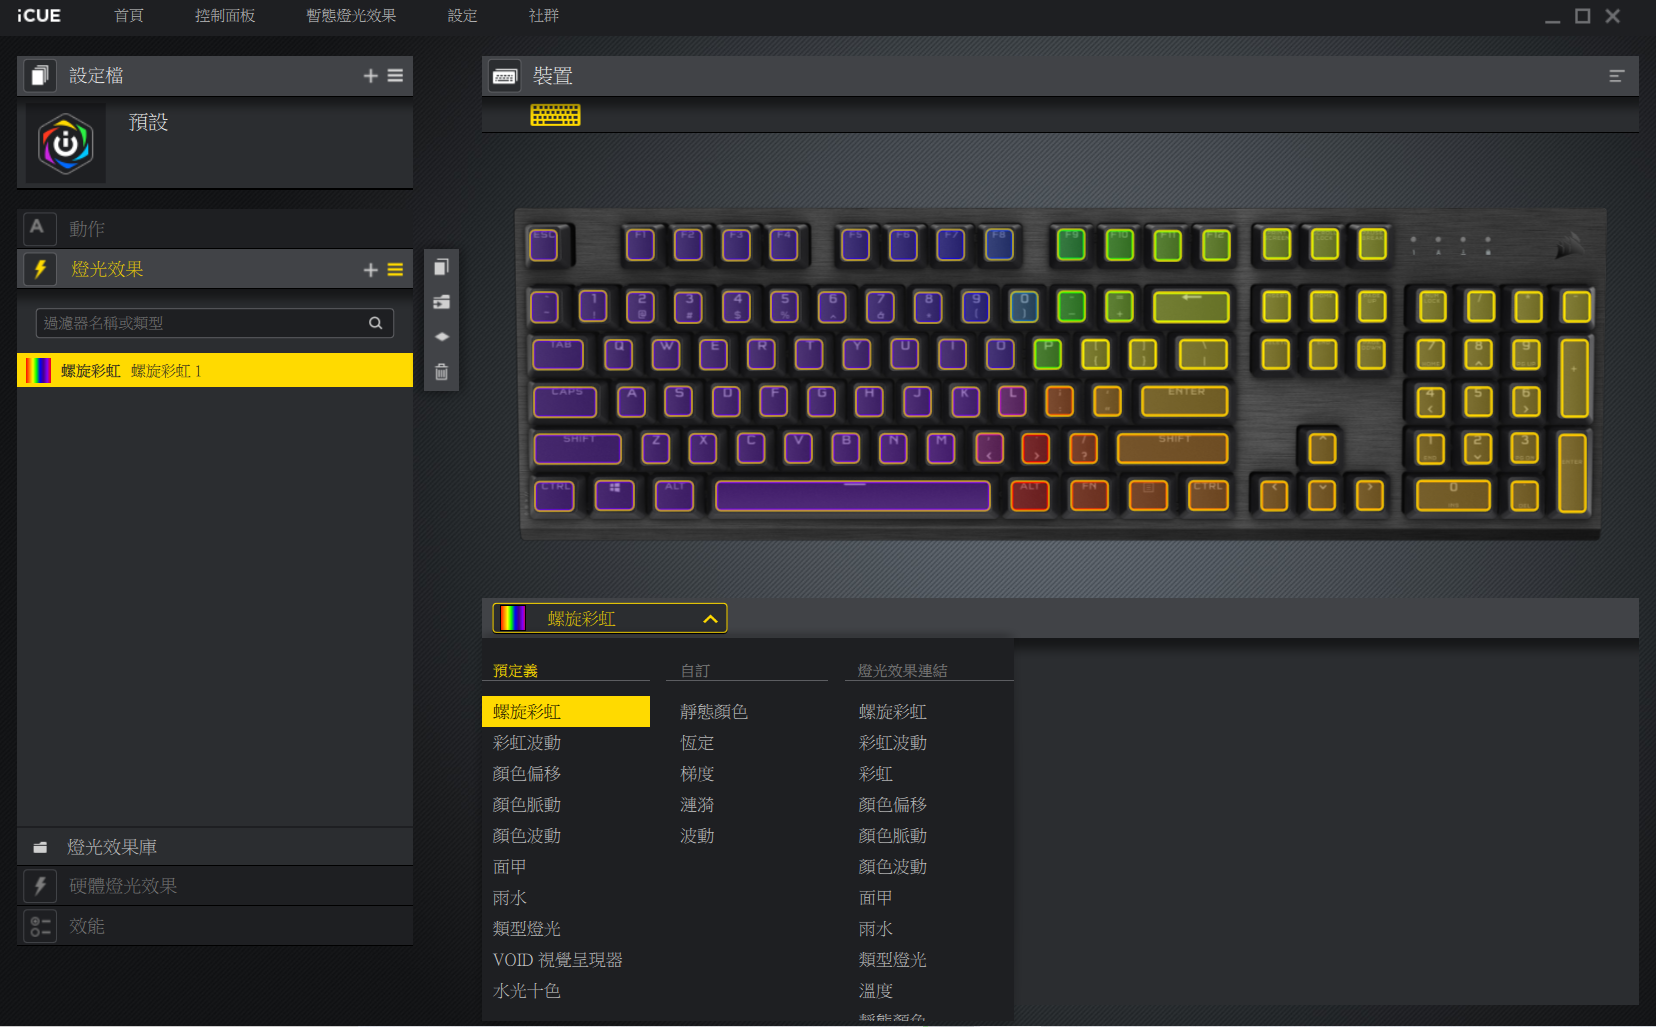
Task: Switch to 控制面板 tab
Action: [225, 16]
